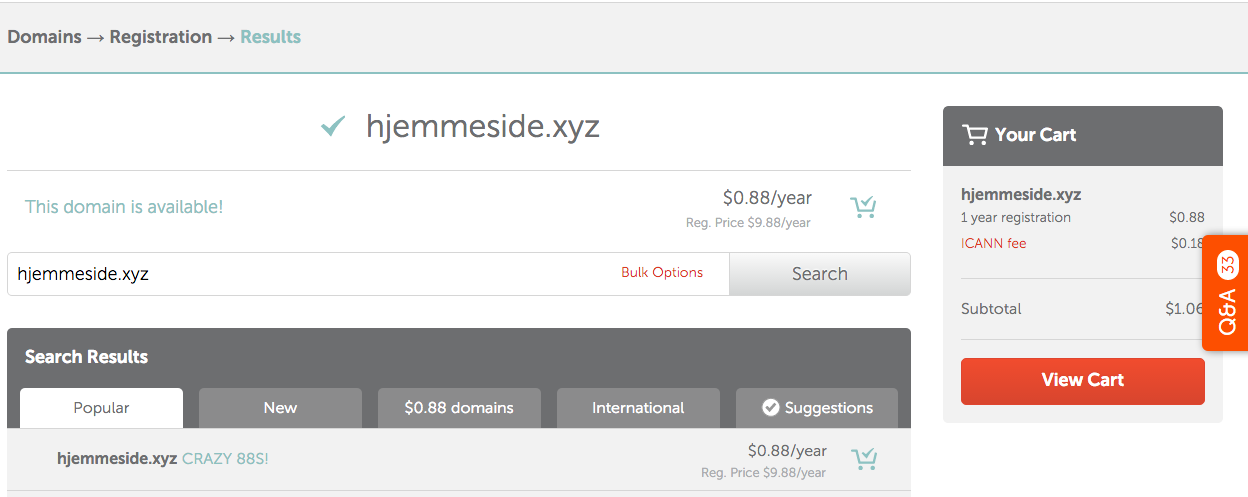This screenshot has width=1248, height=497.
Task: Open the ICANN fee link in cart
Action: (993, 243)
